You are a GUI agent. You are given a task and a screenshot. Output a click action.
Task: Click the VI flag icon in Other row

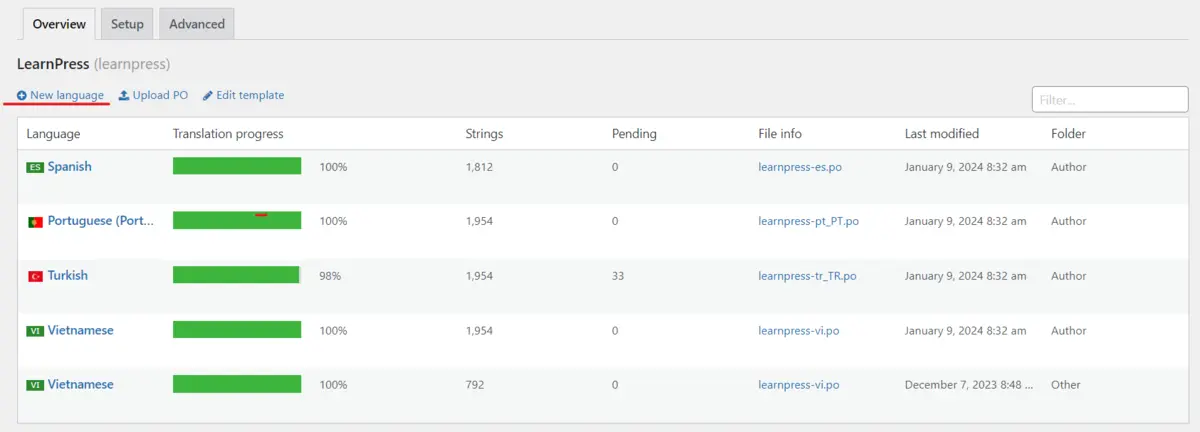pos(35,385)
